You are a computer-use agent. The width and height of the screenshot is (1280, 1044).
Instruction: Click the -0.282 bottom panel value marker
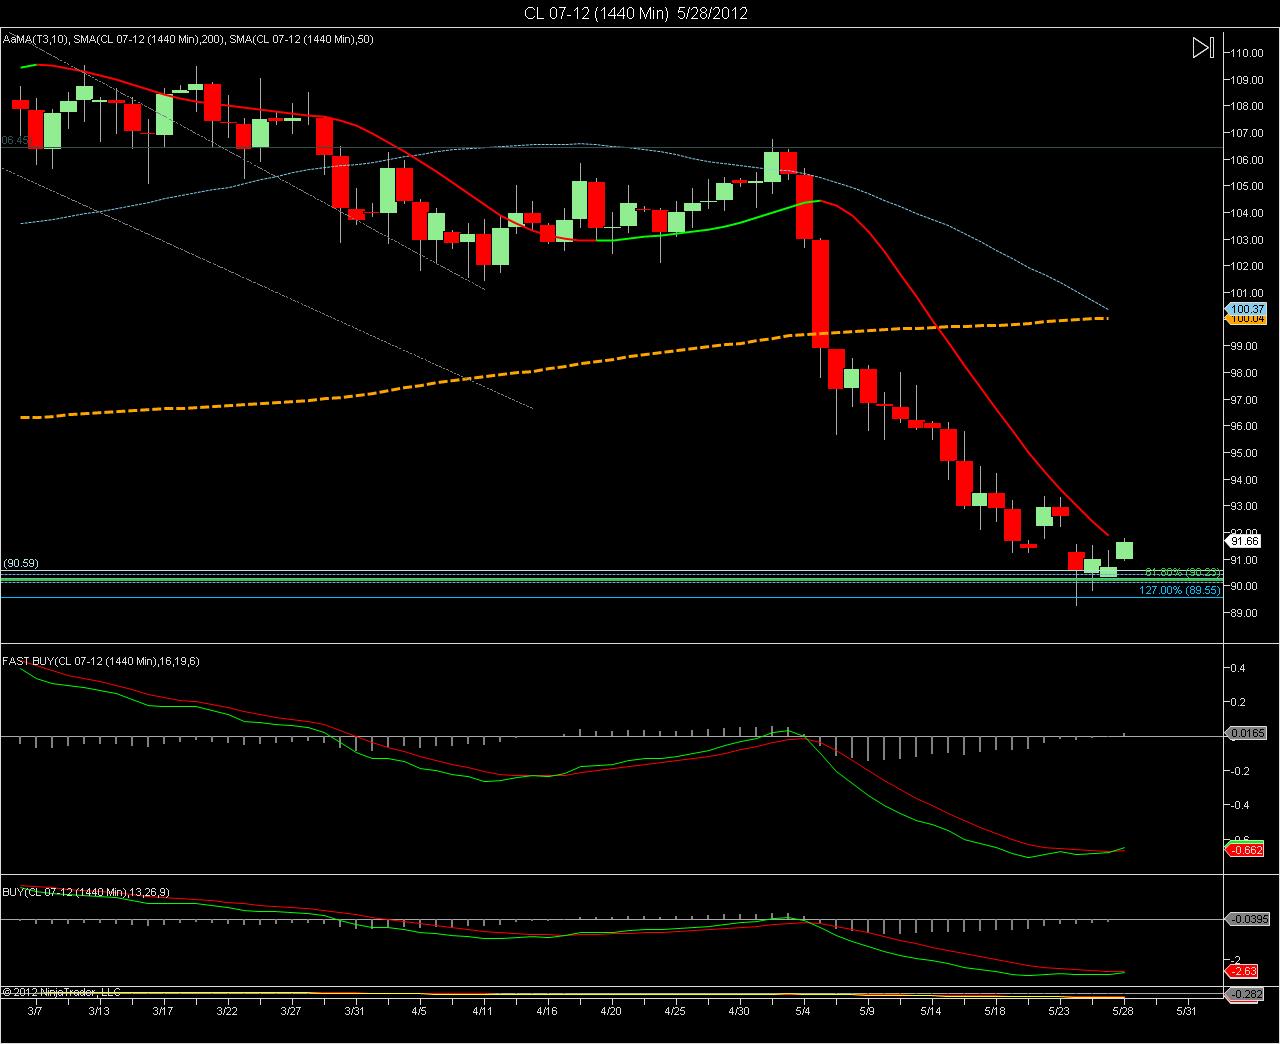coord(1246,993)
